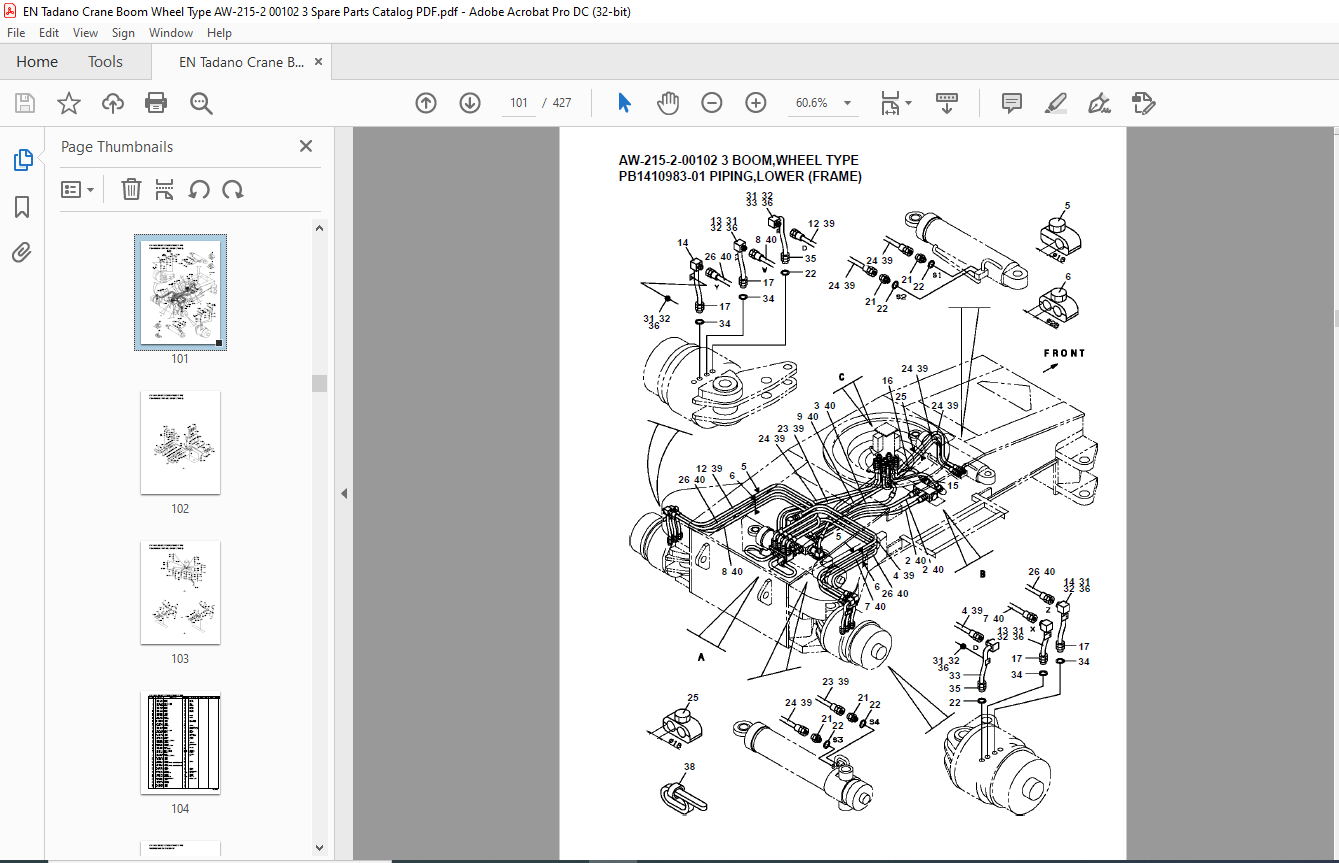Open the Attachments paperclip panel
This screenshot has height=863, width=1339.
click(x=22, y=253)
